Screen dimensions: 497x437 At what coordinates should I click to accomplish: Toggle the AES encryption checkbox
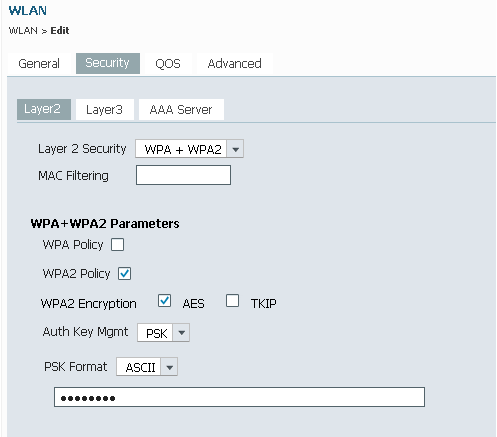pyautogui.click(x=164, y=301)
